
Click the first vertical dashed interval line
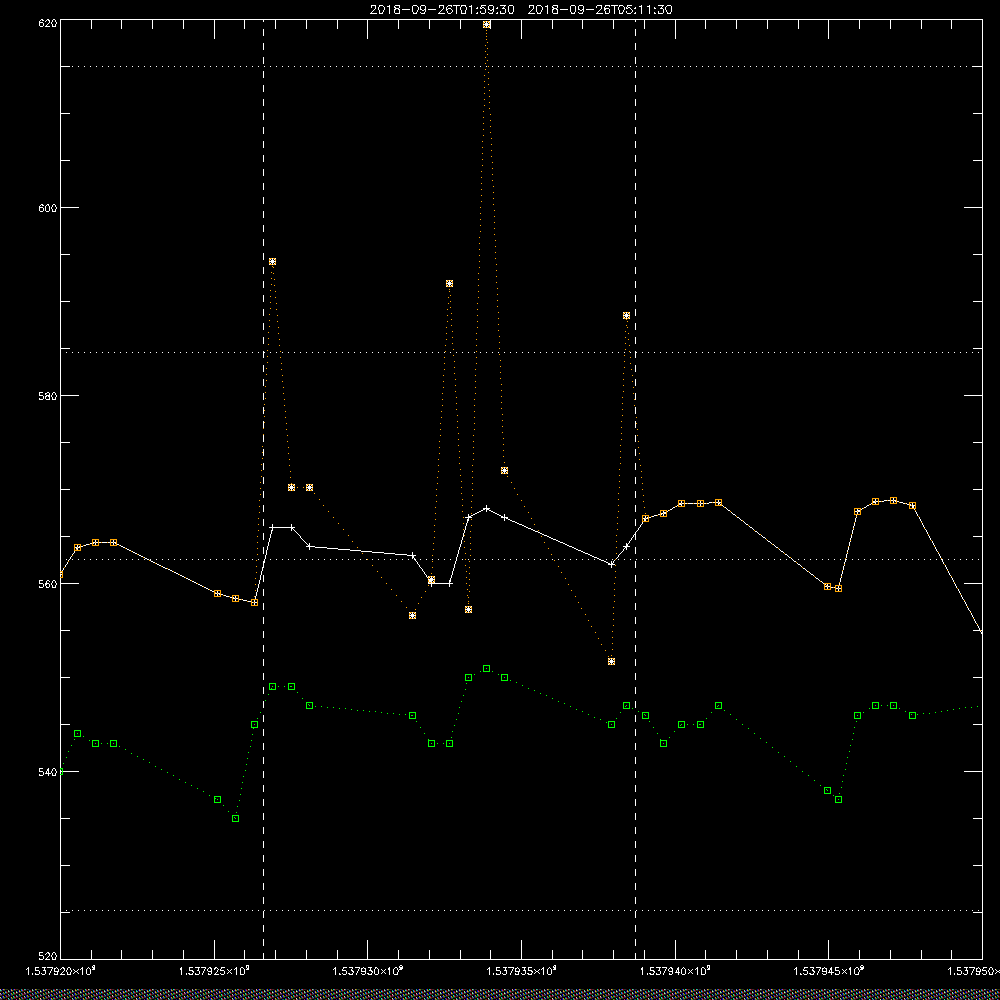(x=263, y=488)
